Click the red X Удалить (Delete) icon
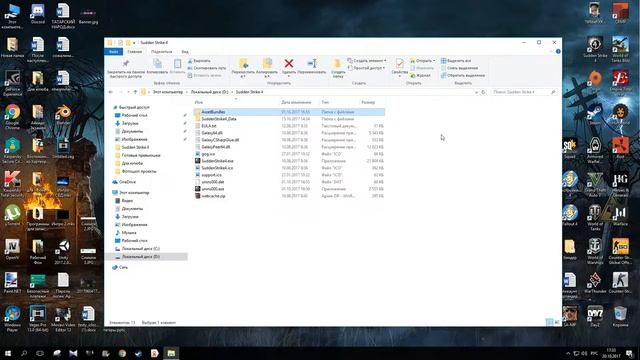 [x=289, y=63]
